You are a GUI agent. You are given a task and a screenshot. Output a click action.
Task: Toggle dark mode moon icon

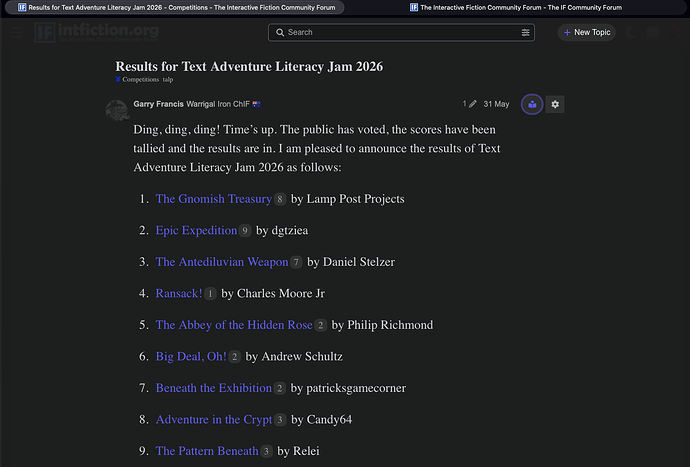coord(631,32)
